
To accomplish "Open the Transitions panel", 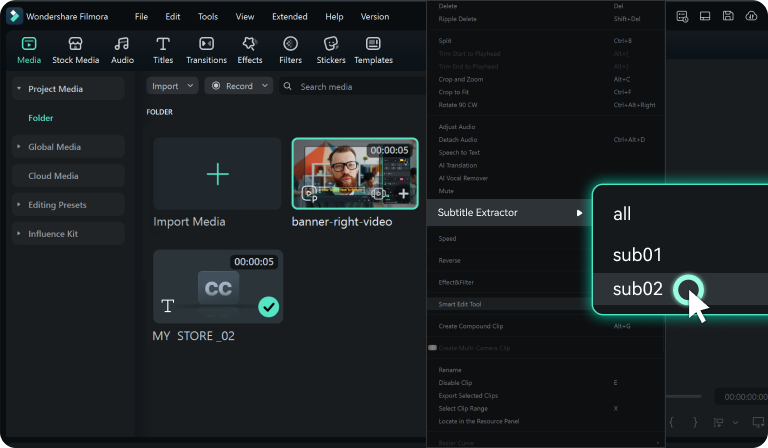I will point(206,50).
